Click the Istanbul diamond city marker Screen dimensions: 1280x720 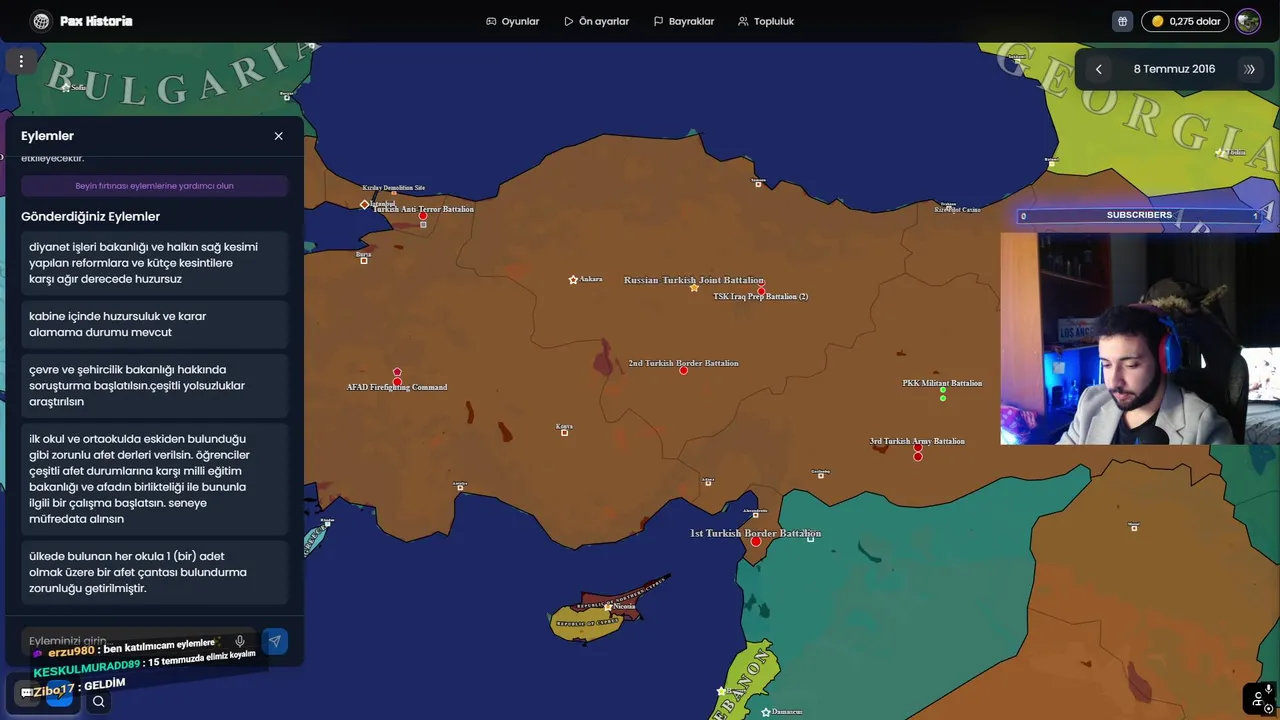coord(365,204)
